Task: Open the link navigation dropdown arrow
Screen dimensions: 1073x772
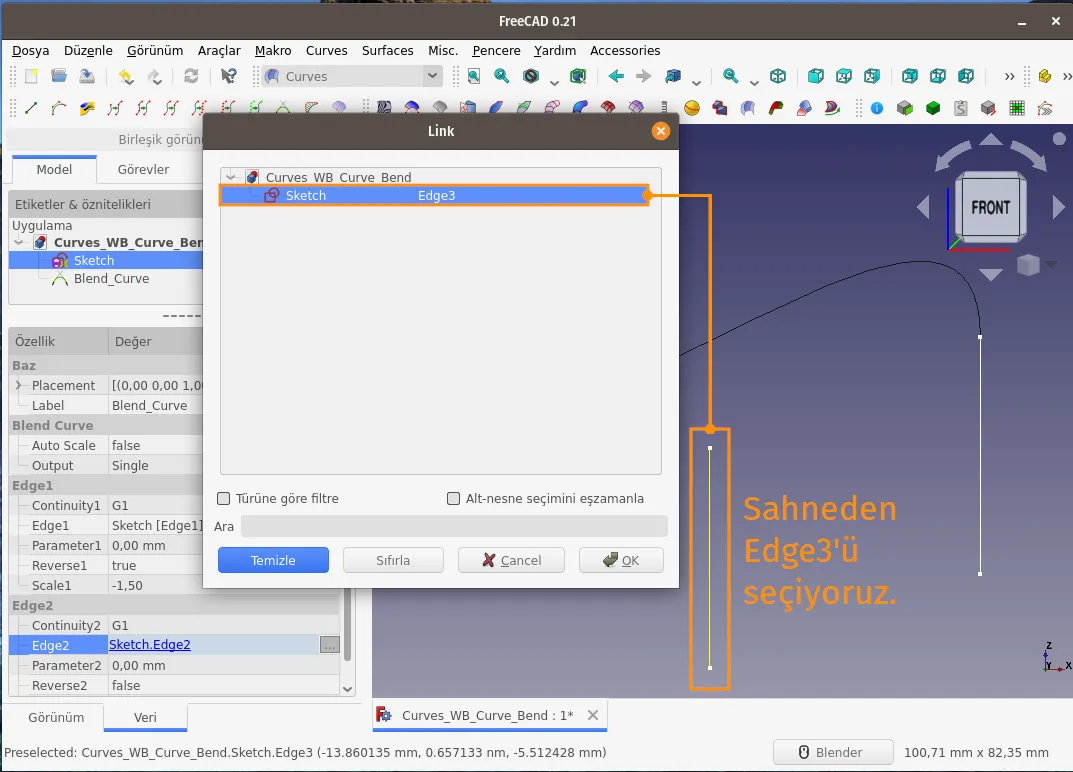Action: click(697, 83)
